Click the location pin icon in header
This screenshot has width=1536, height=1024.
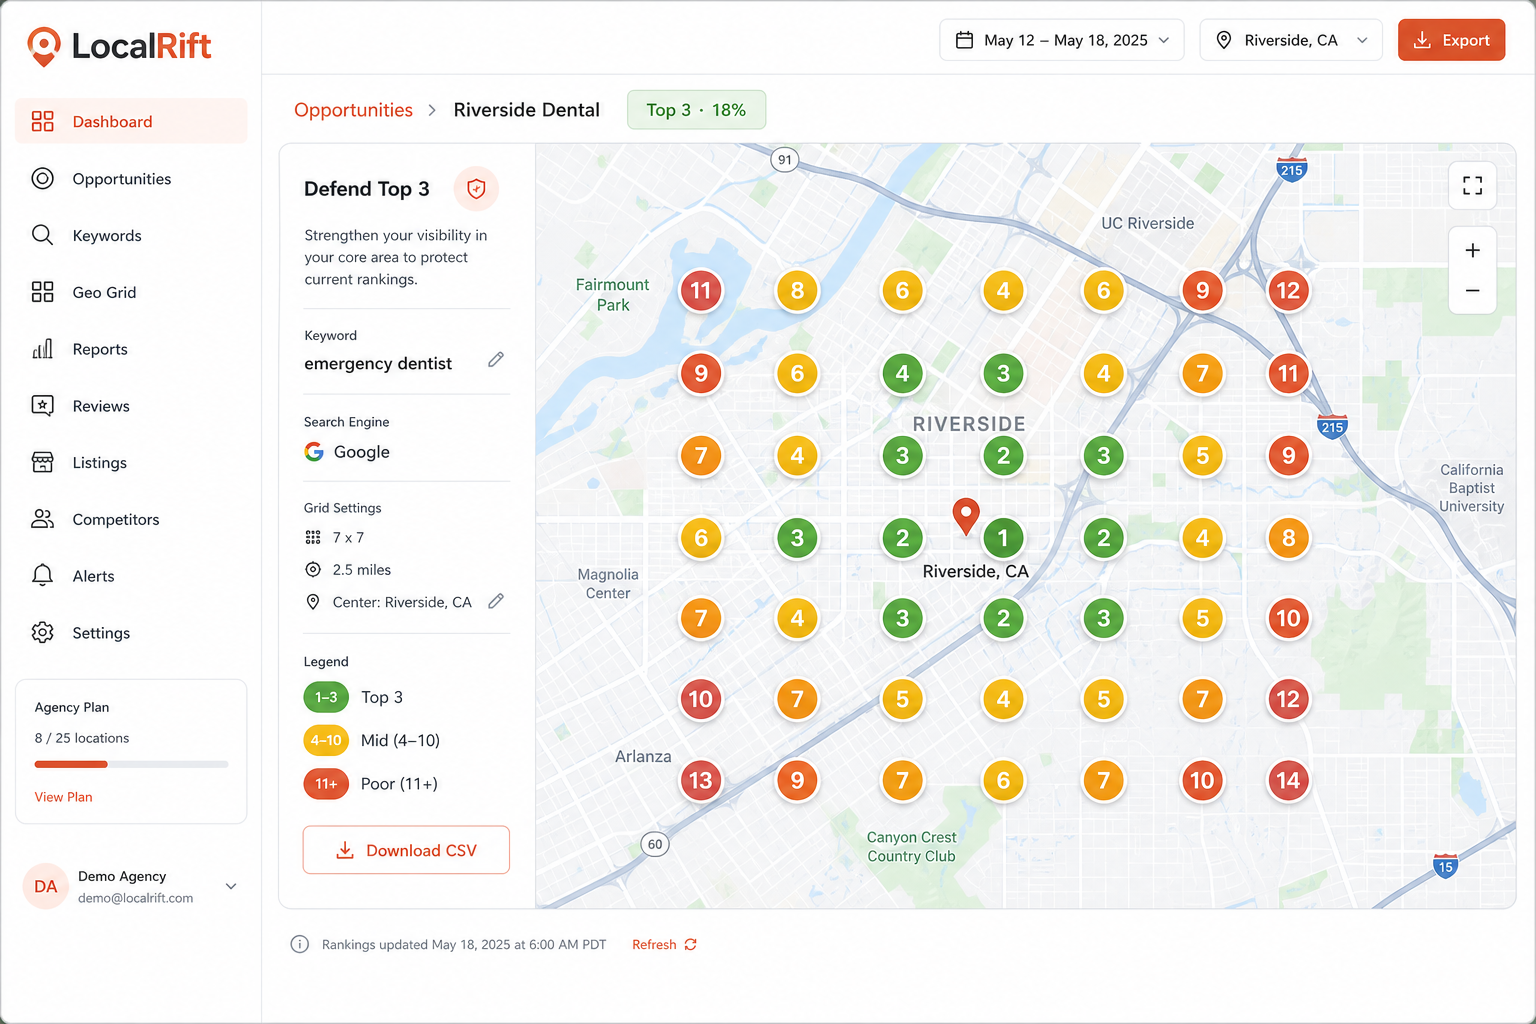(x=1223, y=40)
